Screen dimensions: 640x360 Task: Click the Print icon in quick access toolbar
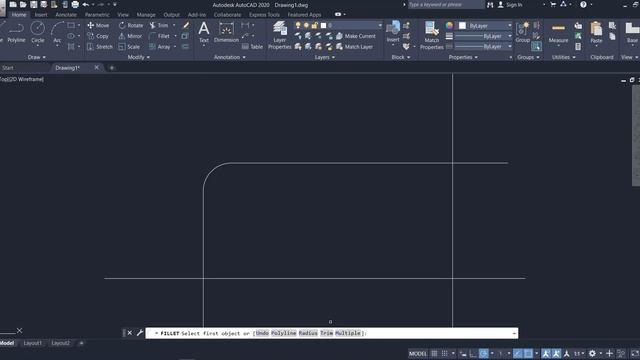(75, 4)
